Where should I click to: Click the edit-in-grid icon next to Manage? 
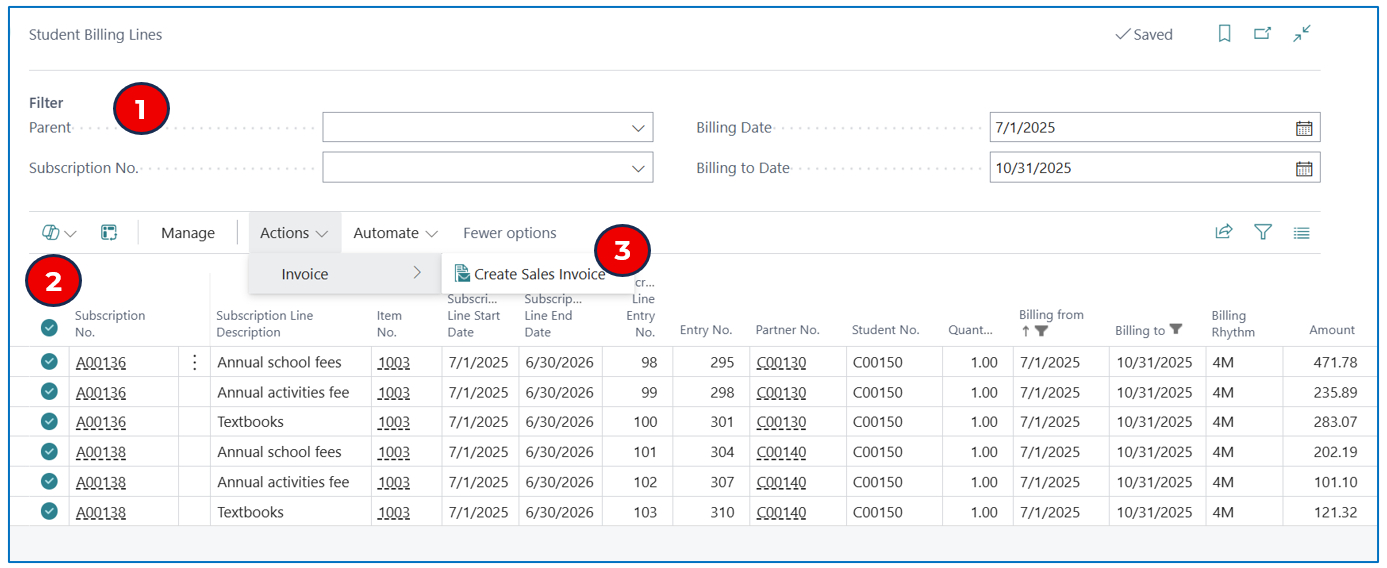[109, 232]
